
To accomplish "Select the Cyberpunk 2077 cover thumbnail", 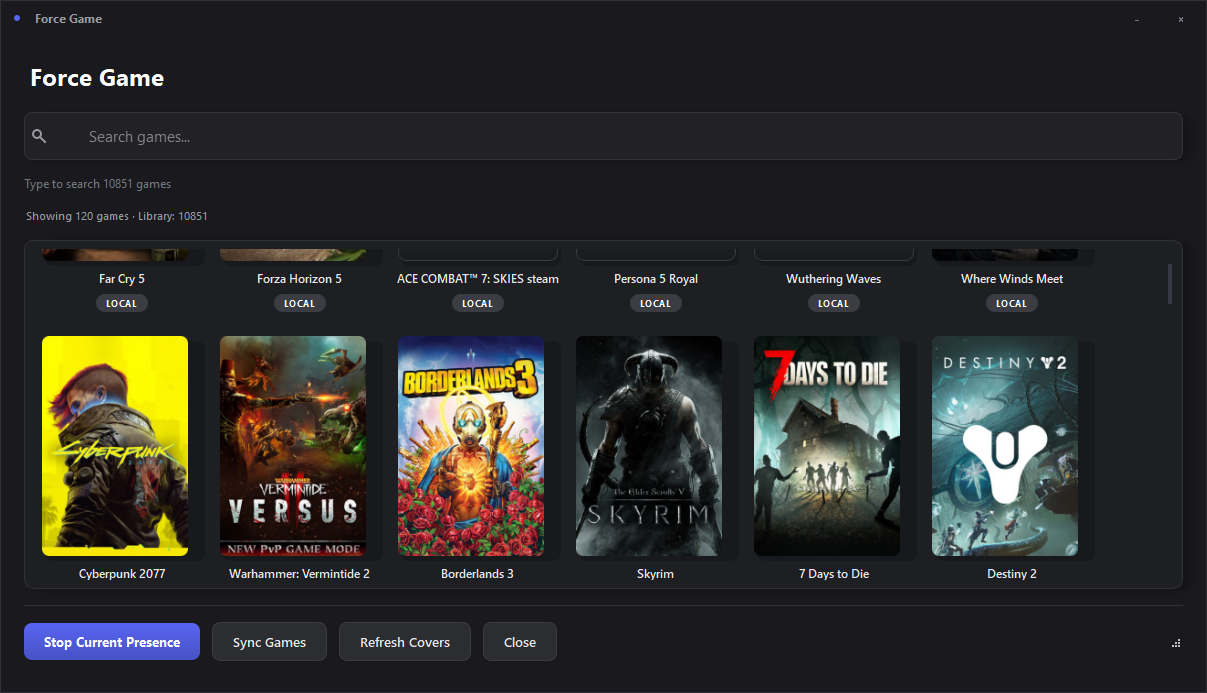I will pyautogui.click(x=115, y=446).
